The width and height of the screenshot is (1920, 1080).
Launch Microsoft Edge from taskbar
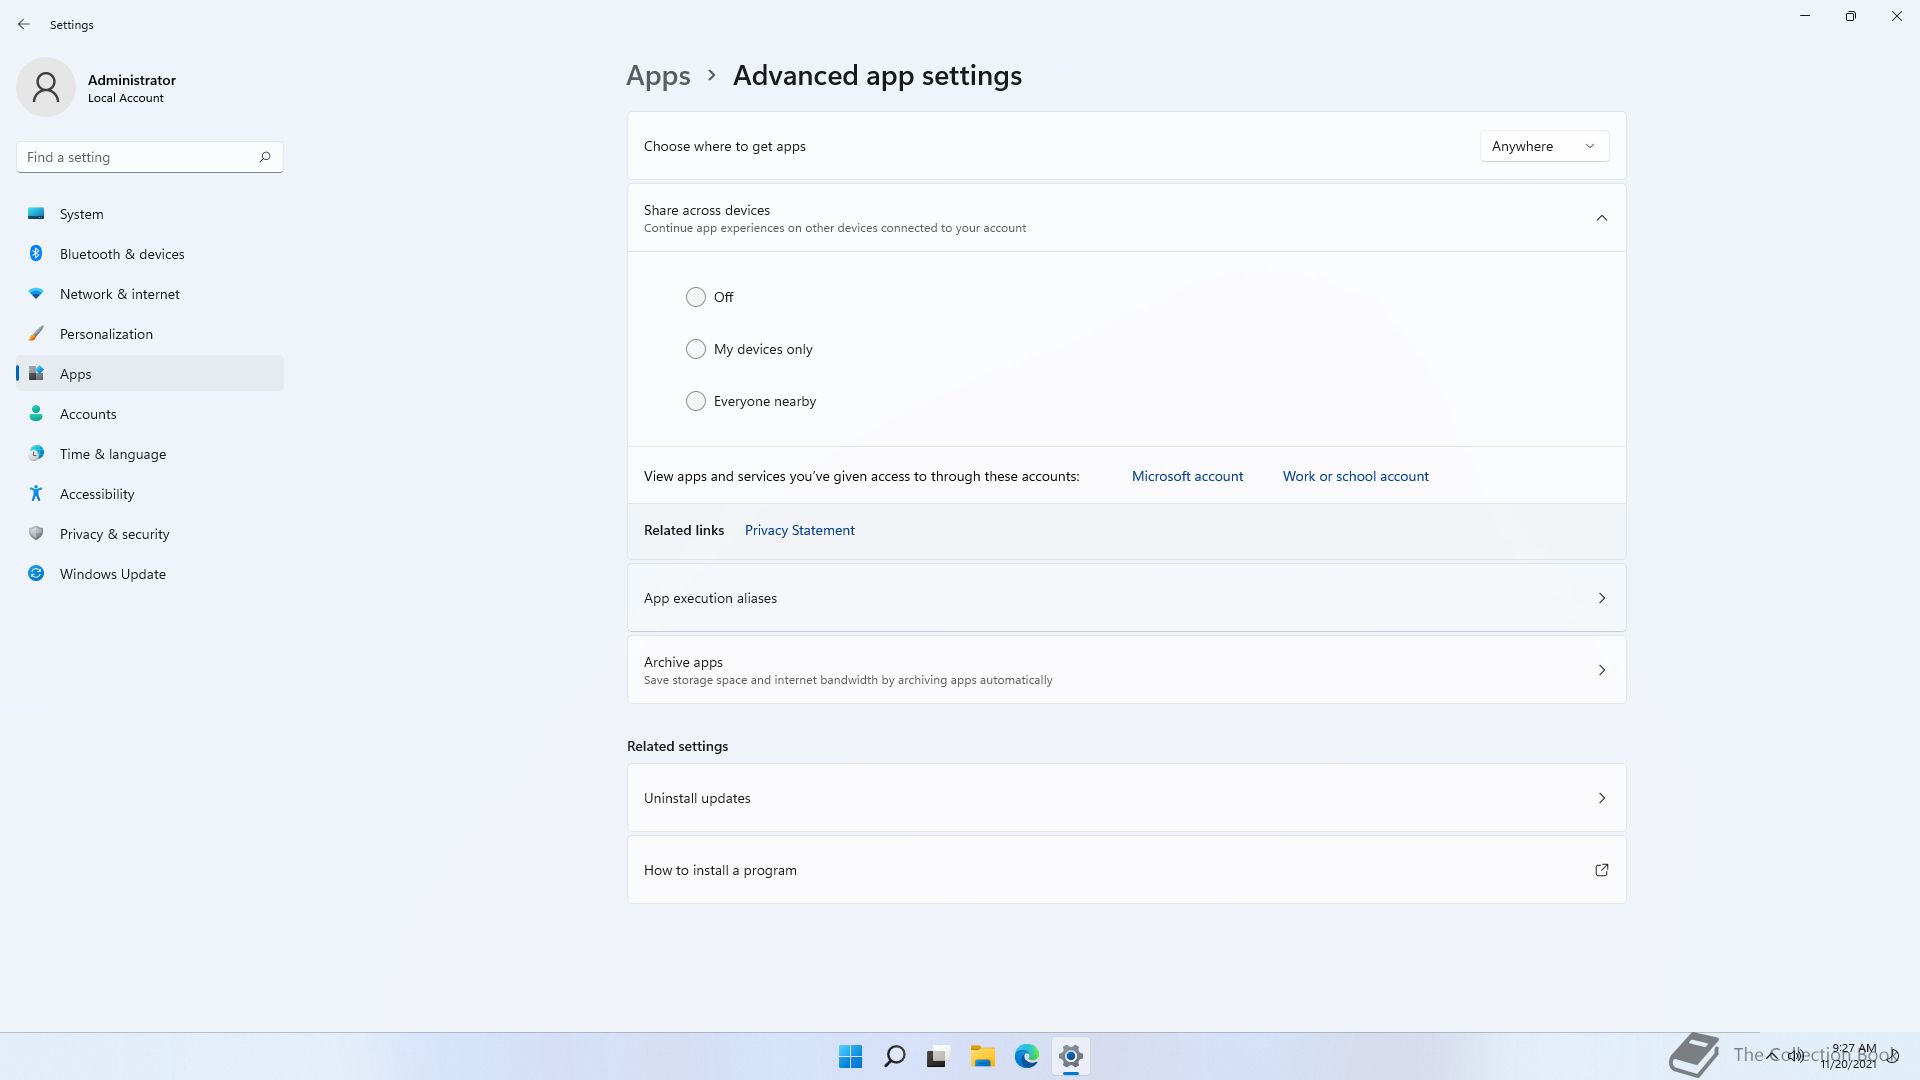tap(1026, 1056)
